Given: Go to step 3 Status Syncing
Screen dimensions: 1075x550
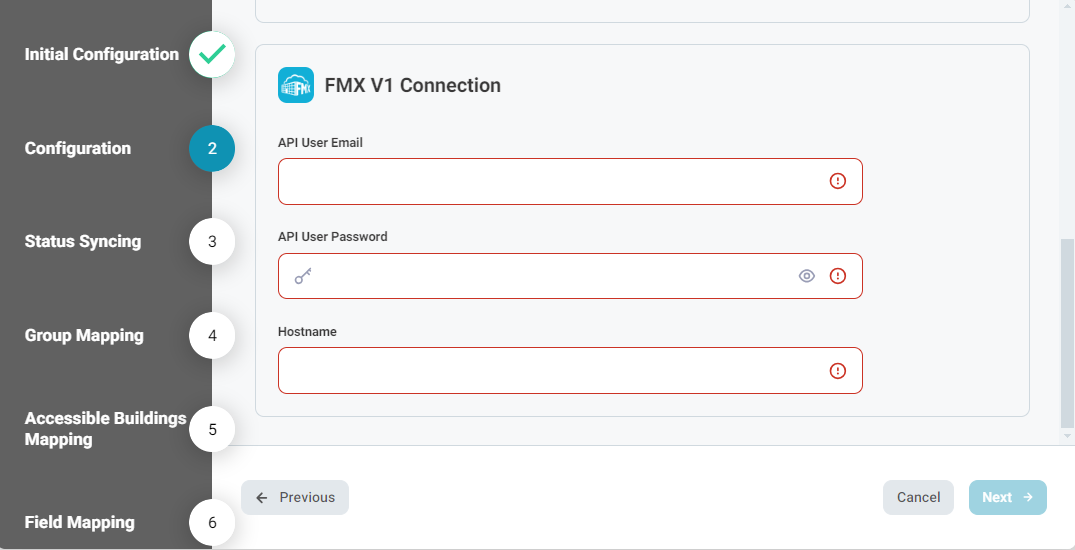Looking at the screenshot, I should tap(212, 241).
